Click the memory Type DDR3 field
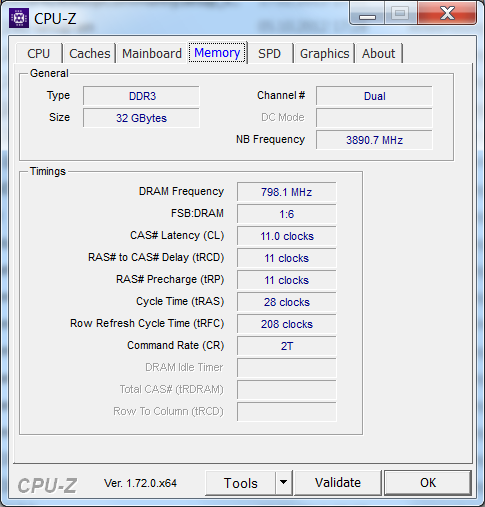 (x=141, y=96)
